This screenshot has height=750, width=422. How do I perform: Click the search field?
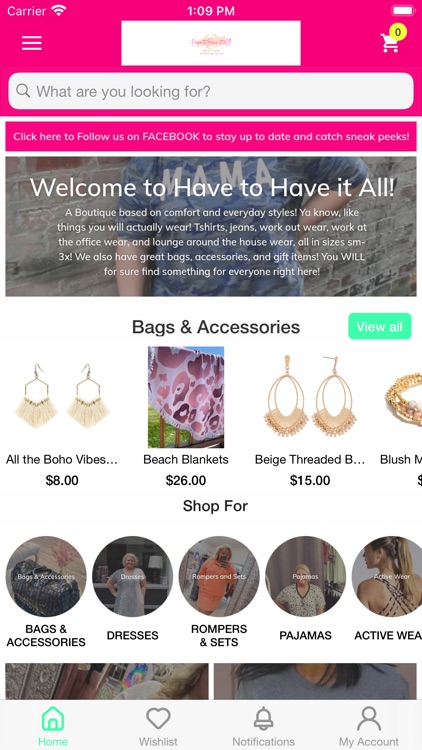[x=211, y=91]
